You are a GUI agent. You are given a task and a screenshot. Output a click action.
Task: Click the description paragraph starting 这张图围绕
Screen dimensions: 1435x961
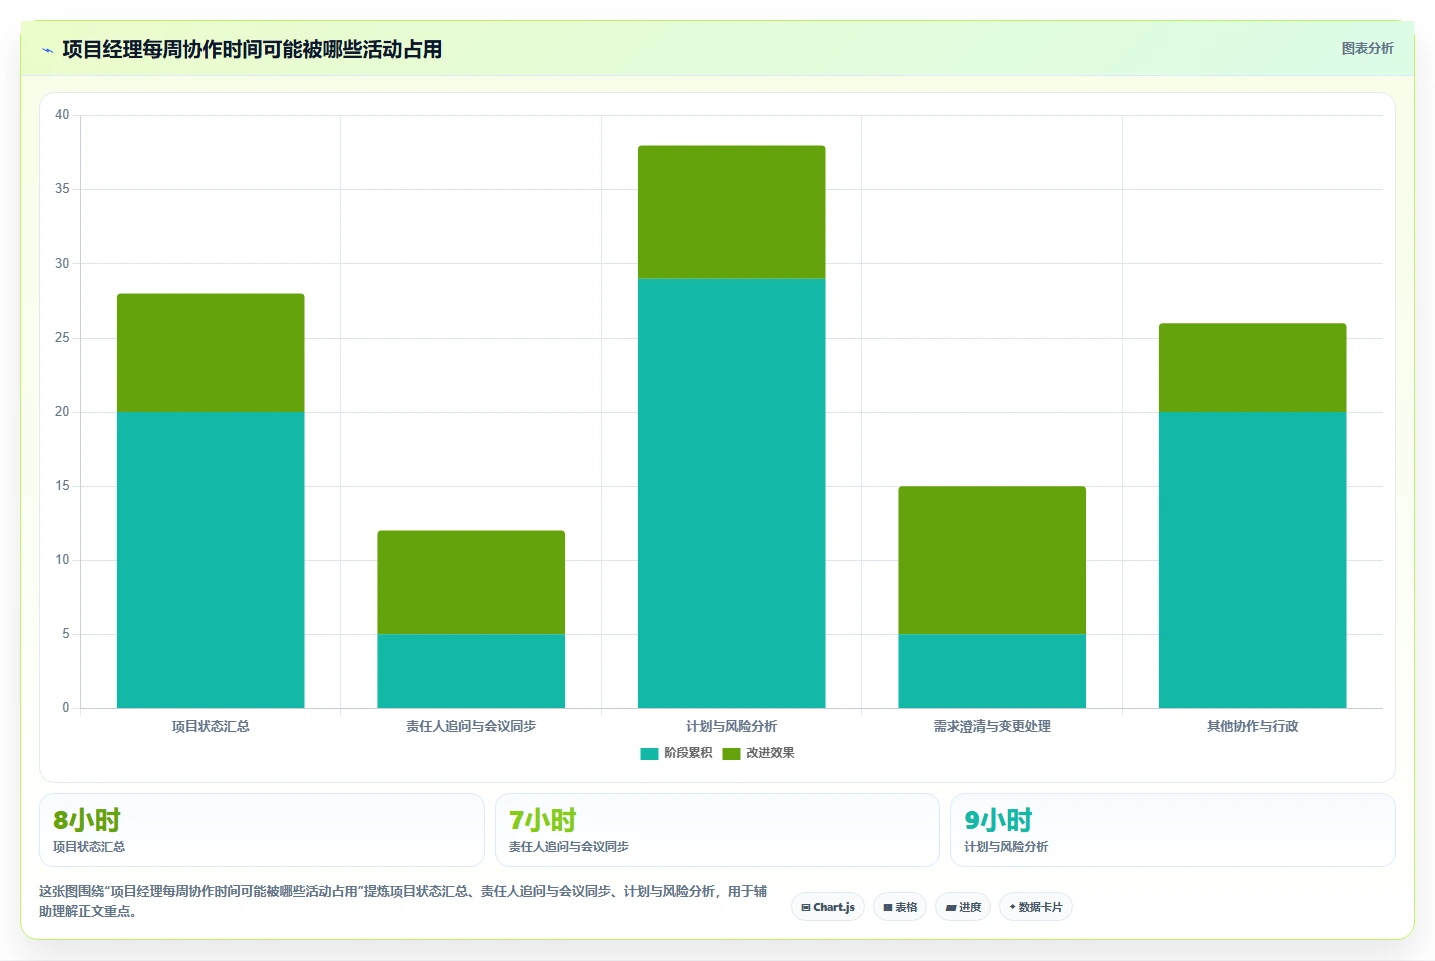403,901
